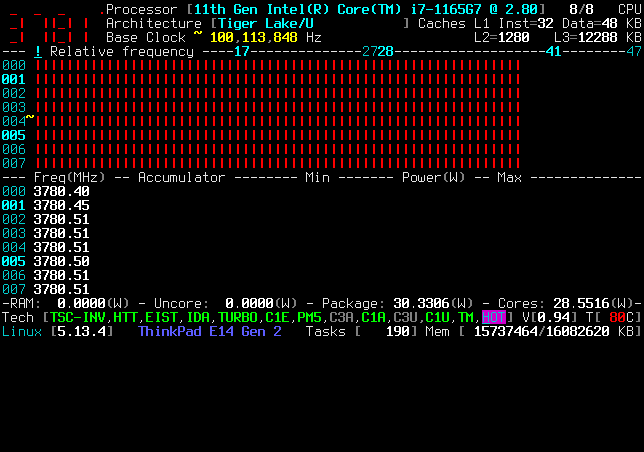Select frequency 3780.45 for core 001
This screenshot has height=452, width=644.
click(61, 206)
